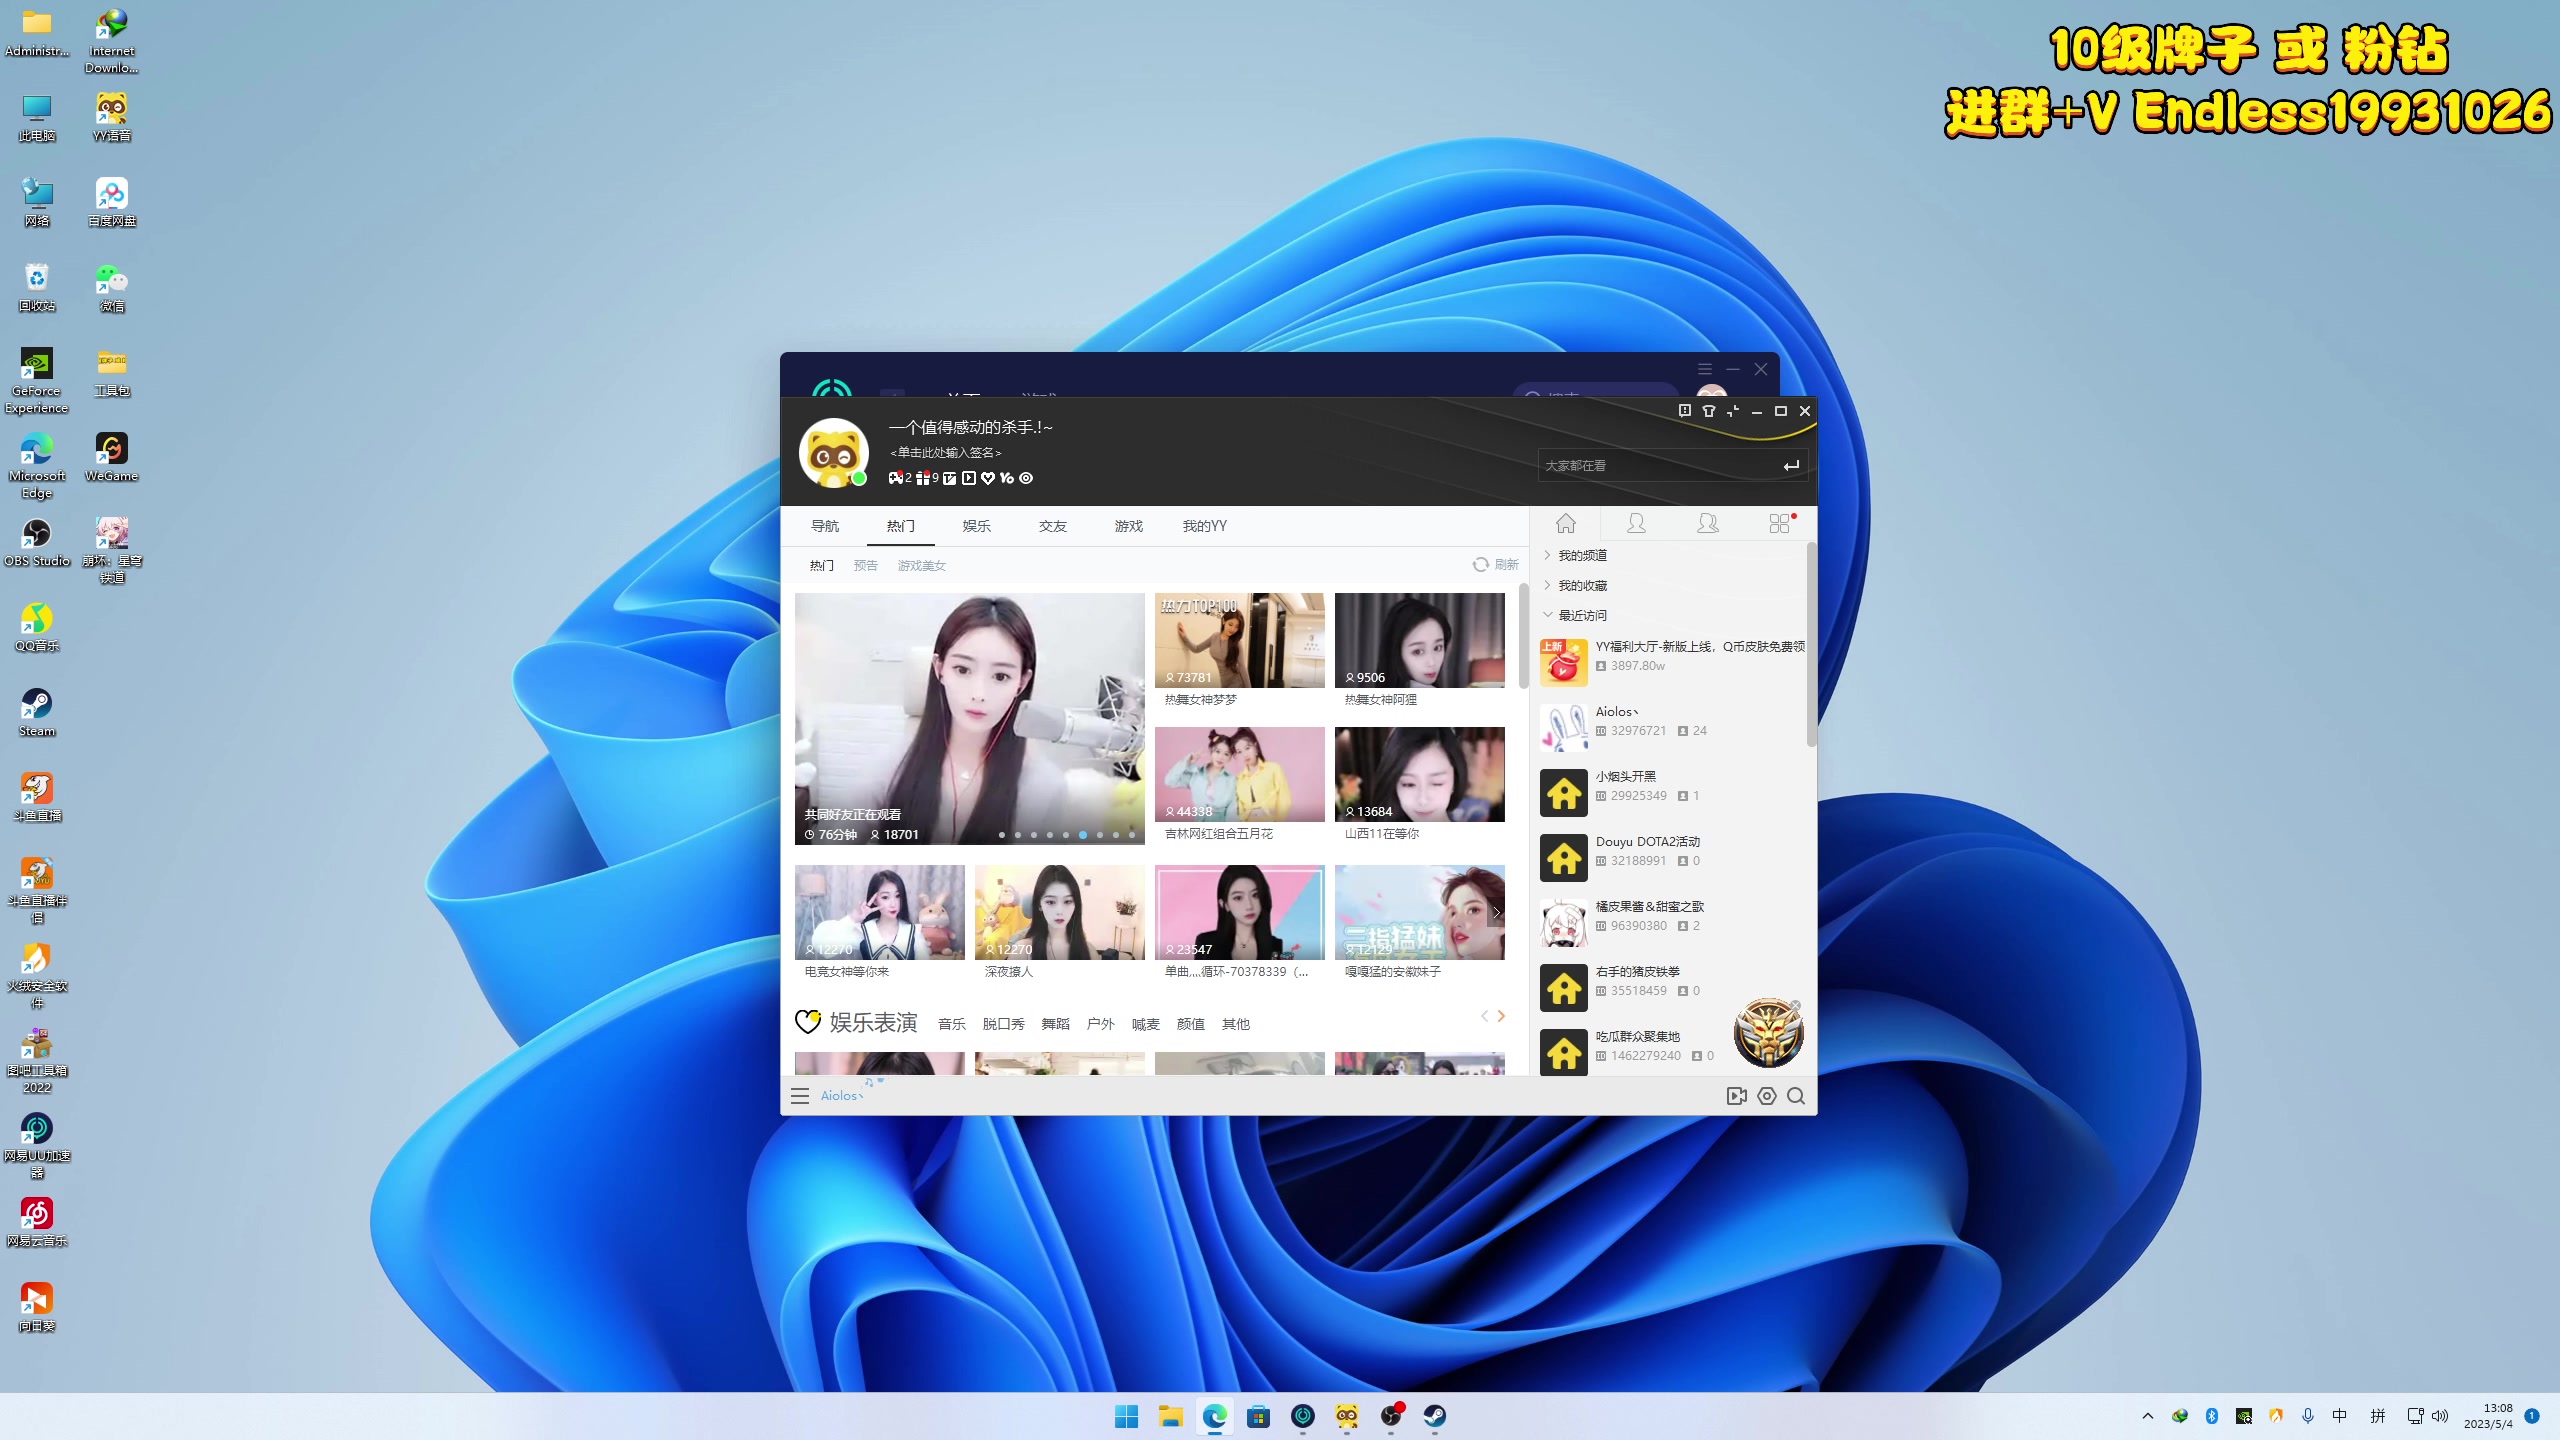The height and width of the screenshot is (1440, 2560).
Task: Open the settings hexagon icon in the bottom bar
Action: point(1767,1096)
